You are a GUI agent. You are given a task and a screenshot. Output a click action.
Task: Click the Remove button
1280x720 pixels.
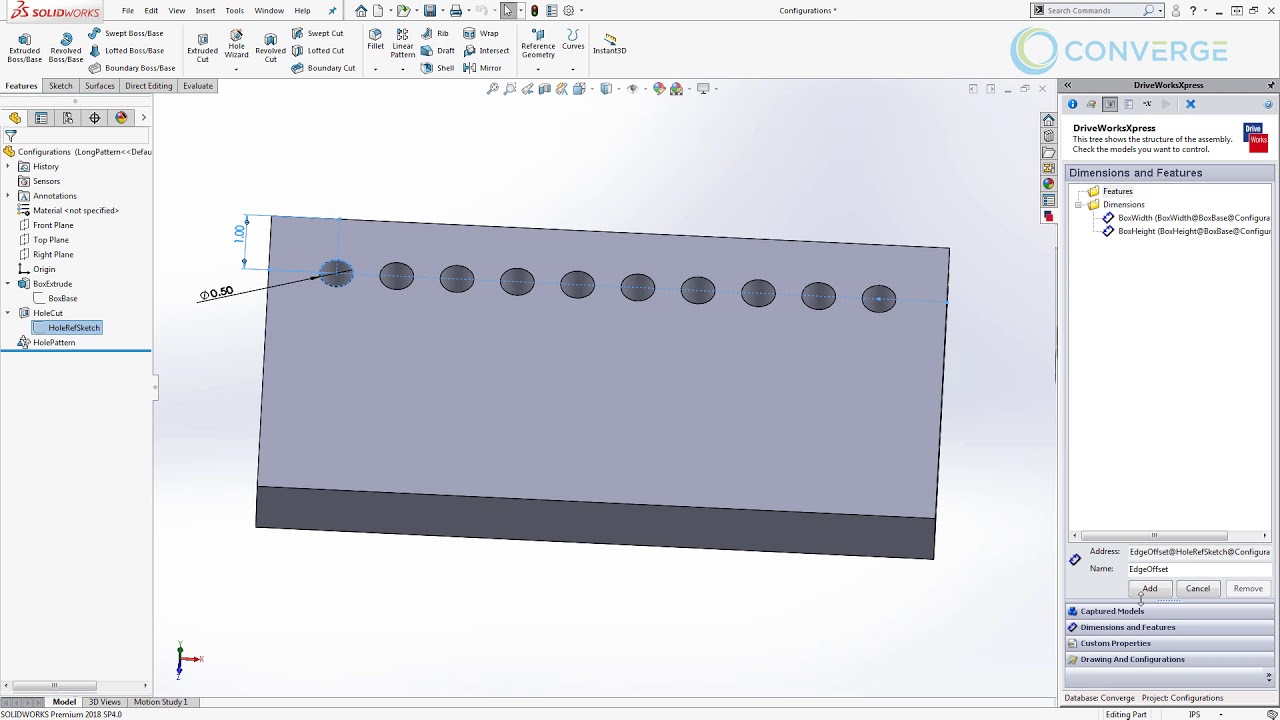point(1248,589)
